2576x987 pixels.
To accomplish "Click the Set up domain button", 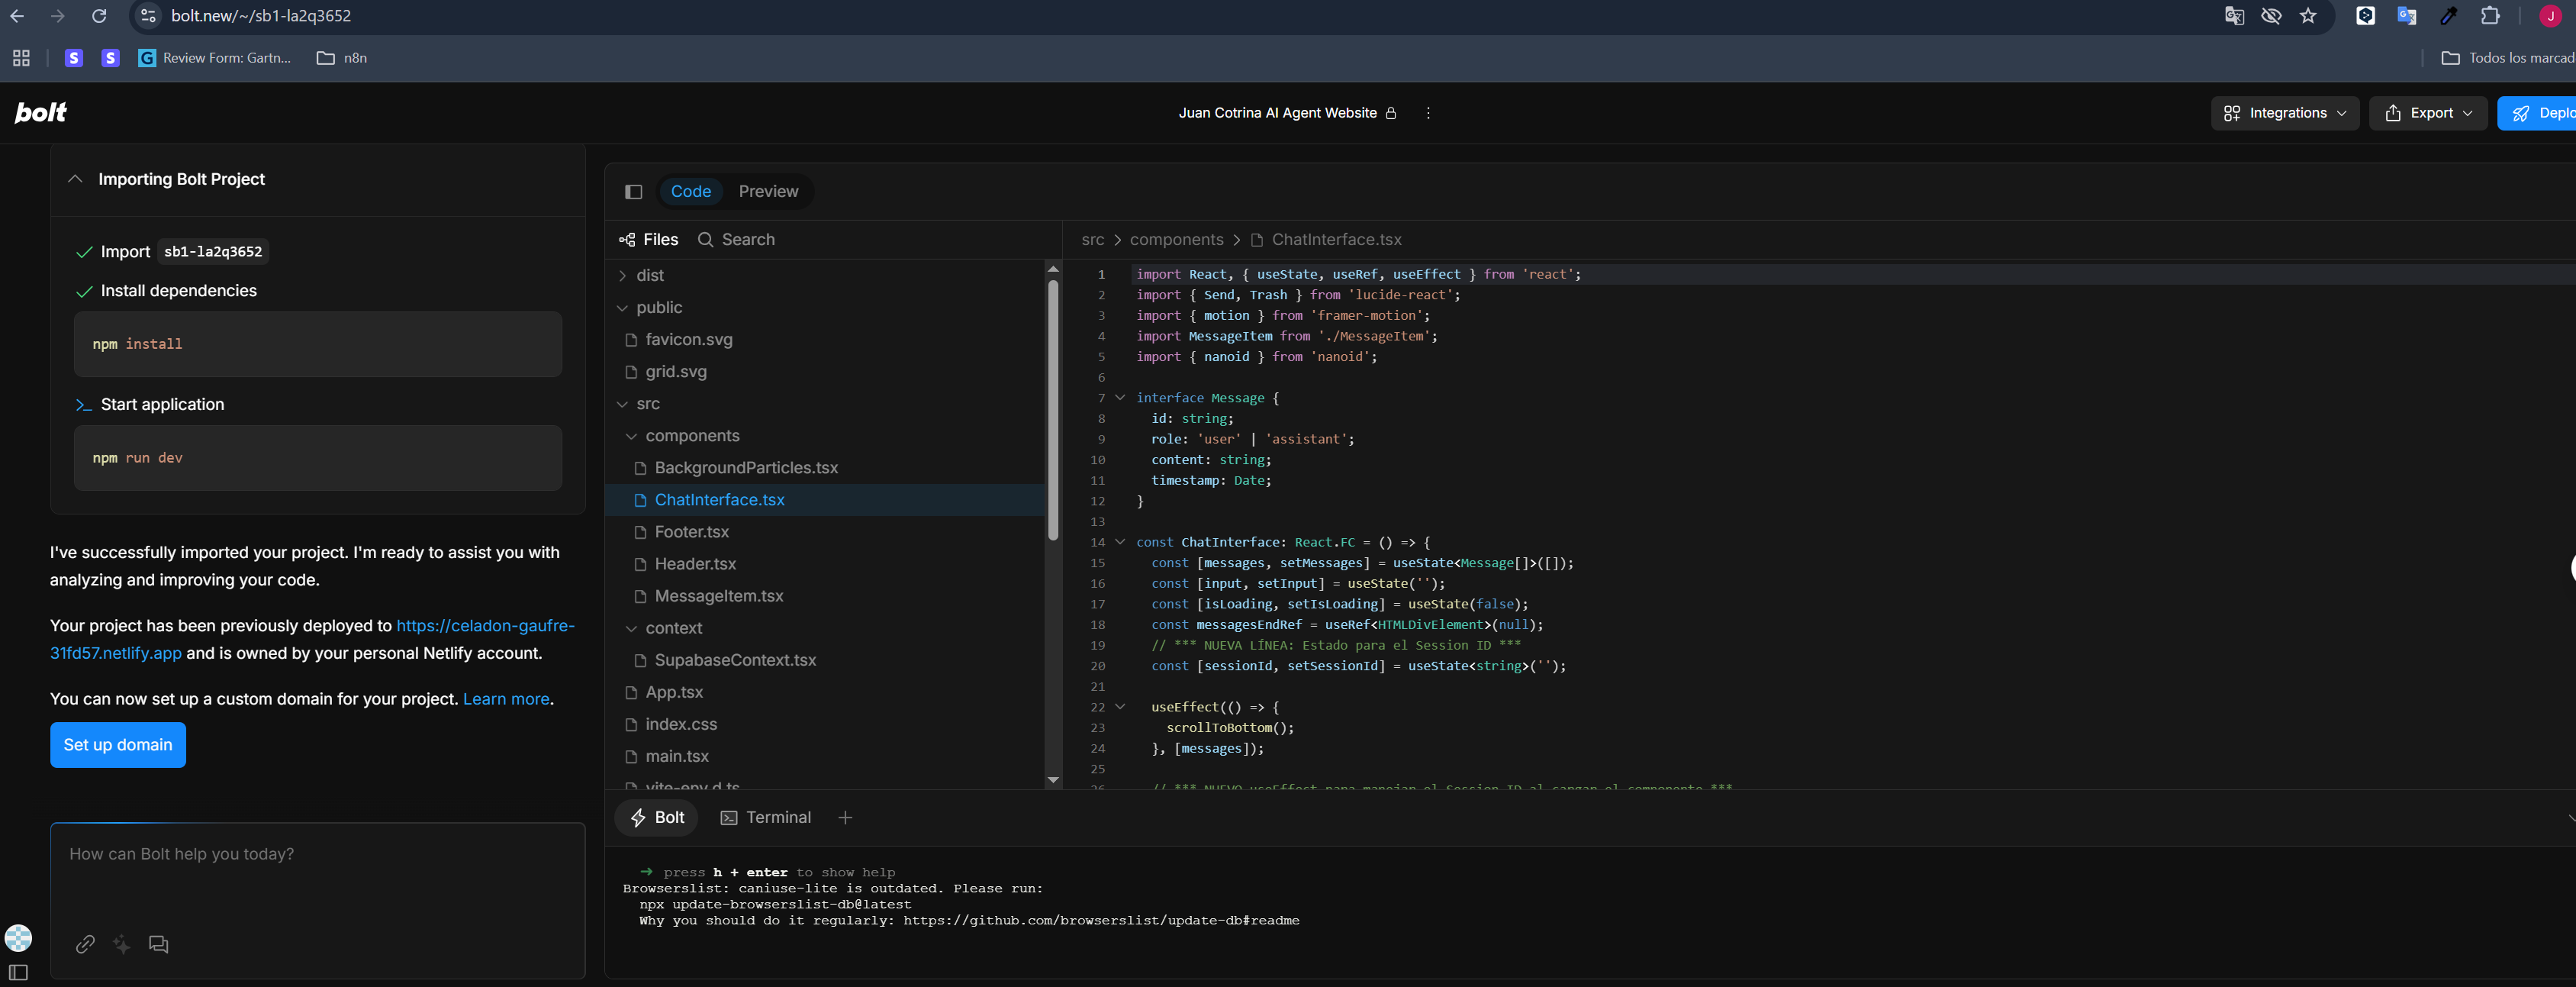I will click(x=118, y=744).
